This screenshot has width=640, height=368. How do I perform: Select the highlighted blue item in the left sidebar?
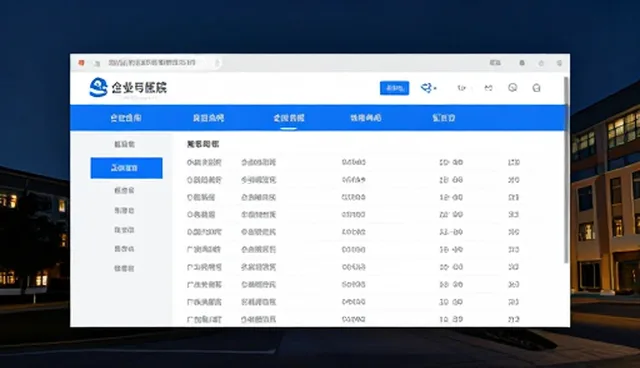point(127,168)
